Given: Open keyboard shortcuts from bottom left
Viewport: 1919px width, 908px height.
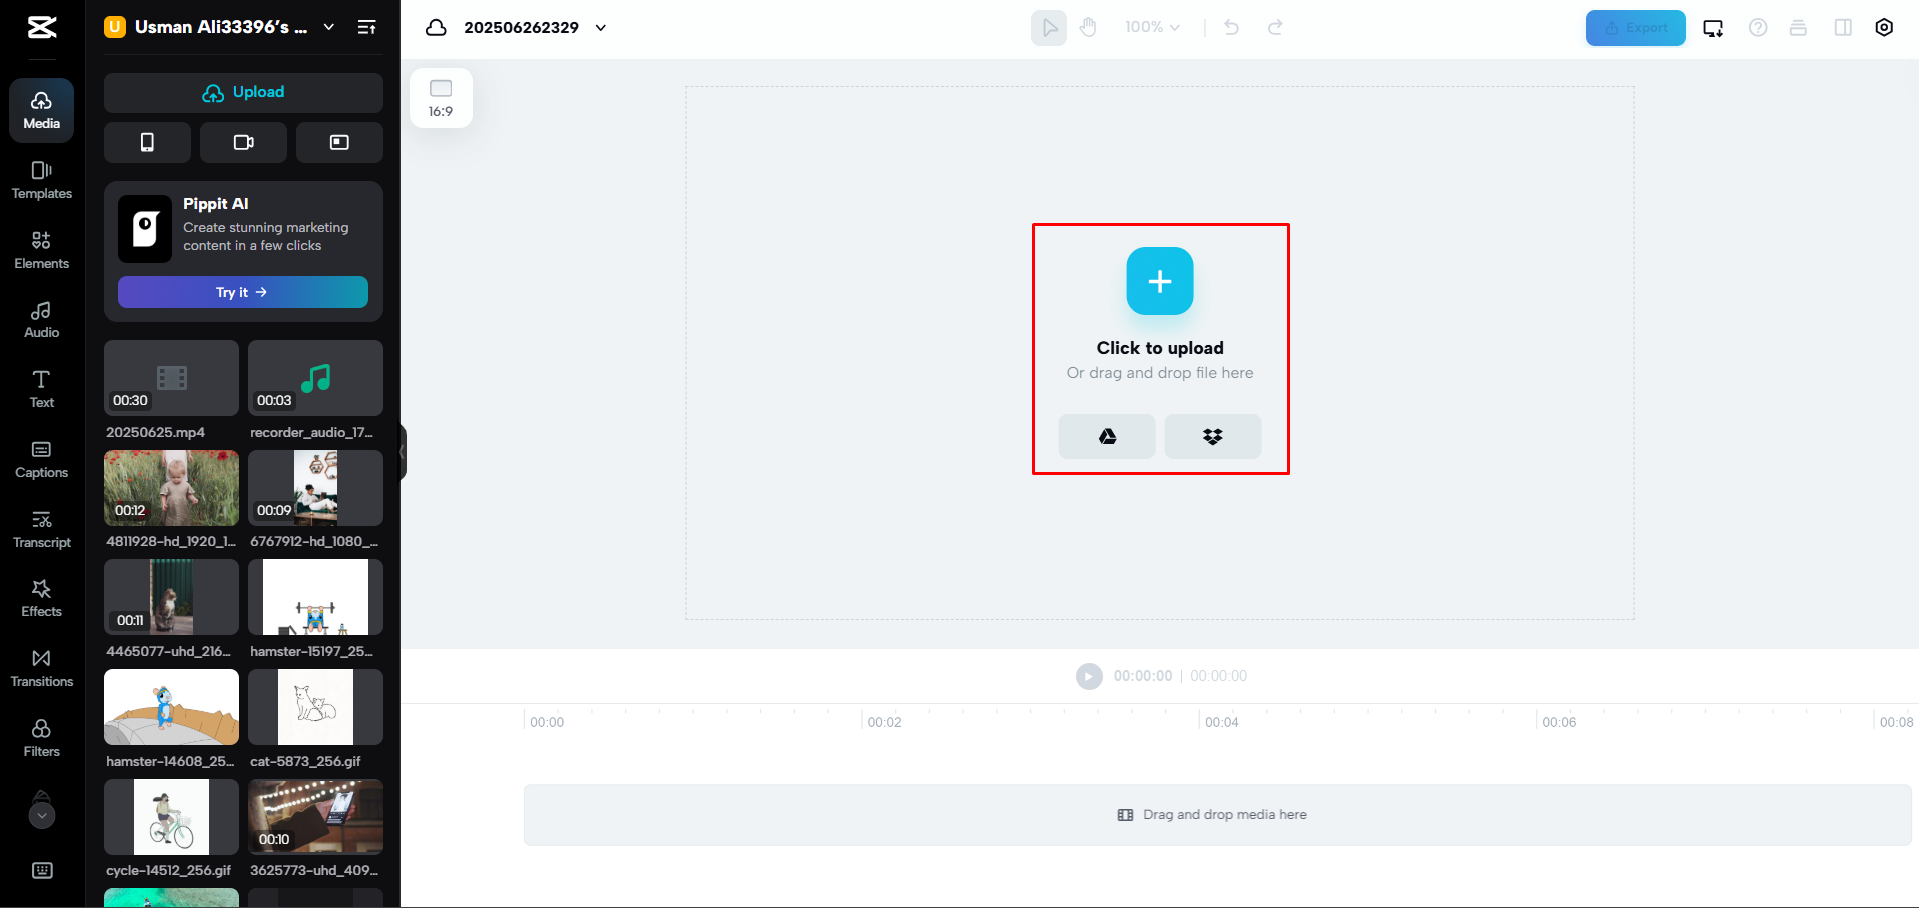Looking at the screenshot, I should 41,871.
